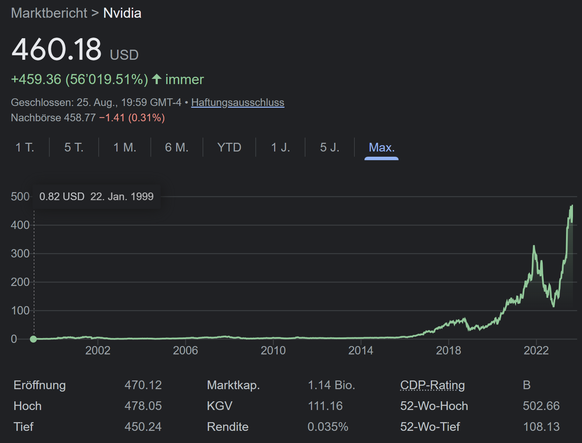The image size is (582, 443).
Task: Click the KGV value 111.16
Action: [x=325, y=406]
